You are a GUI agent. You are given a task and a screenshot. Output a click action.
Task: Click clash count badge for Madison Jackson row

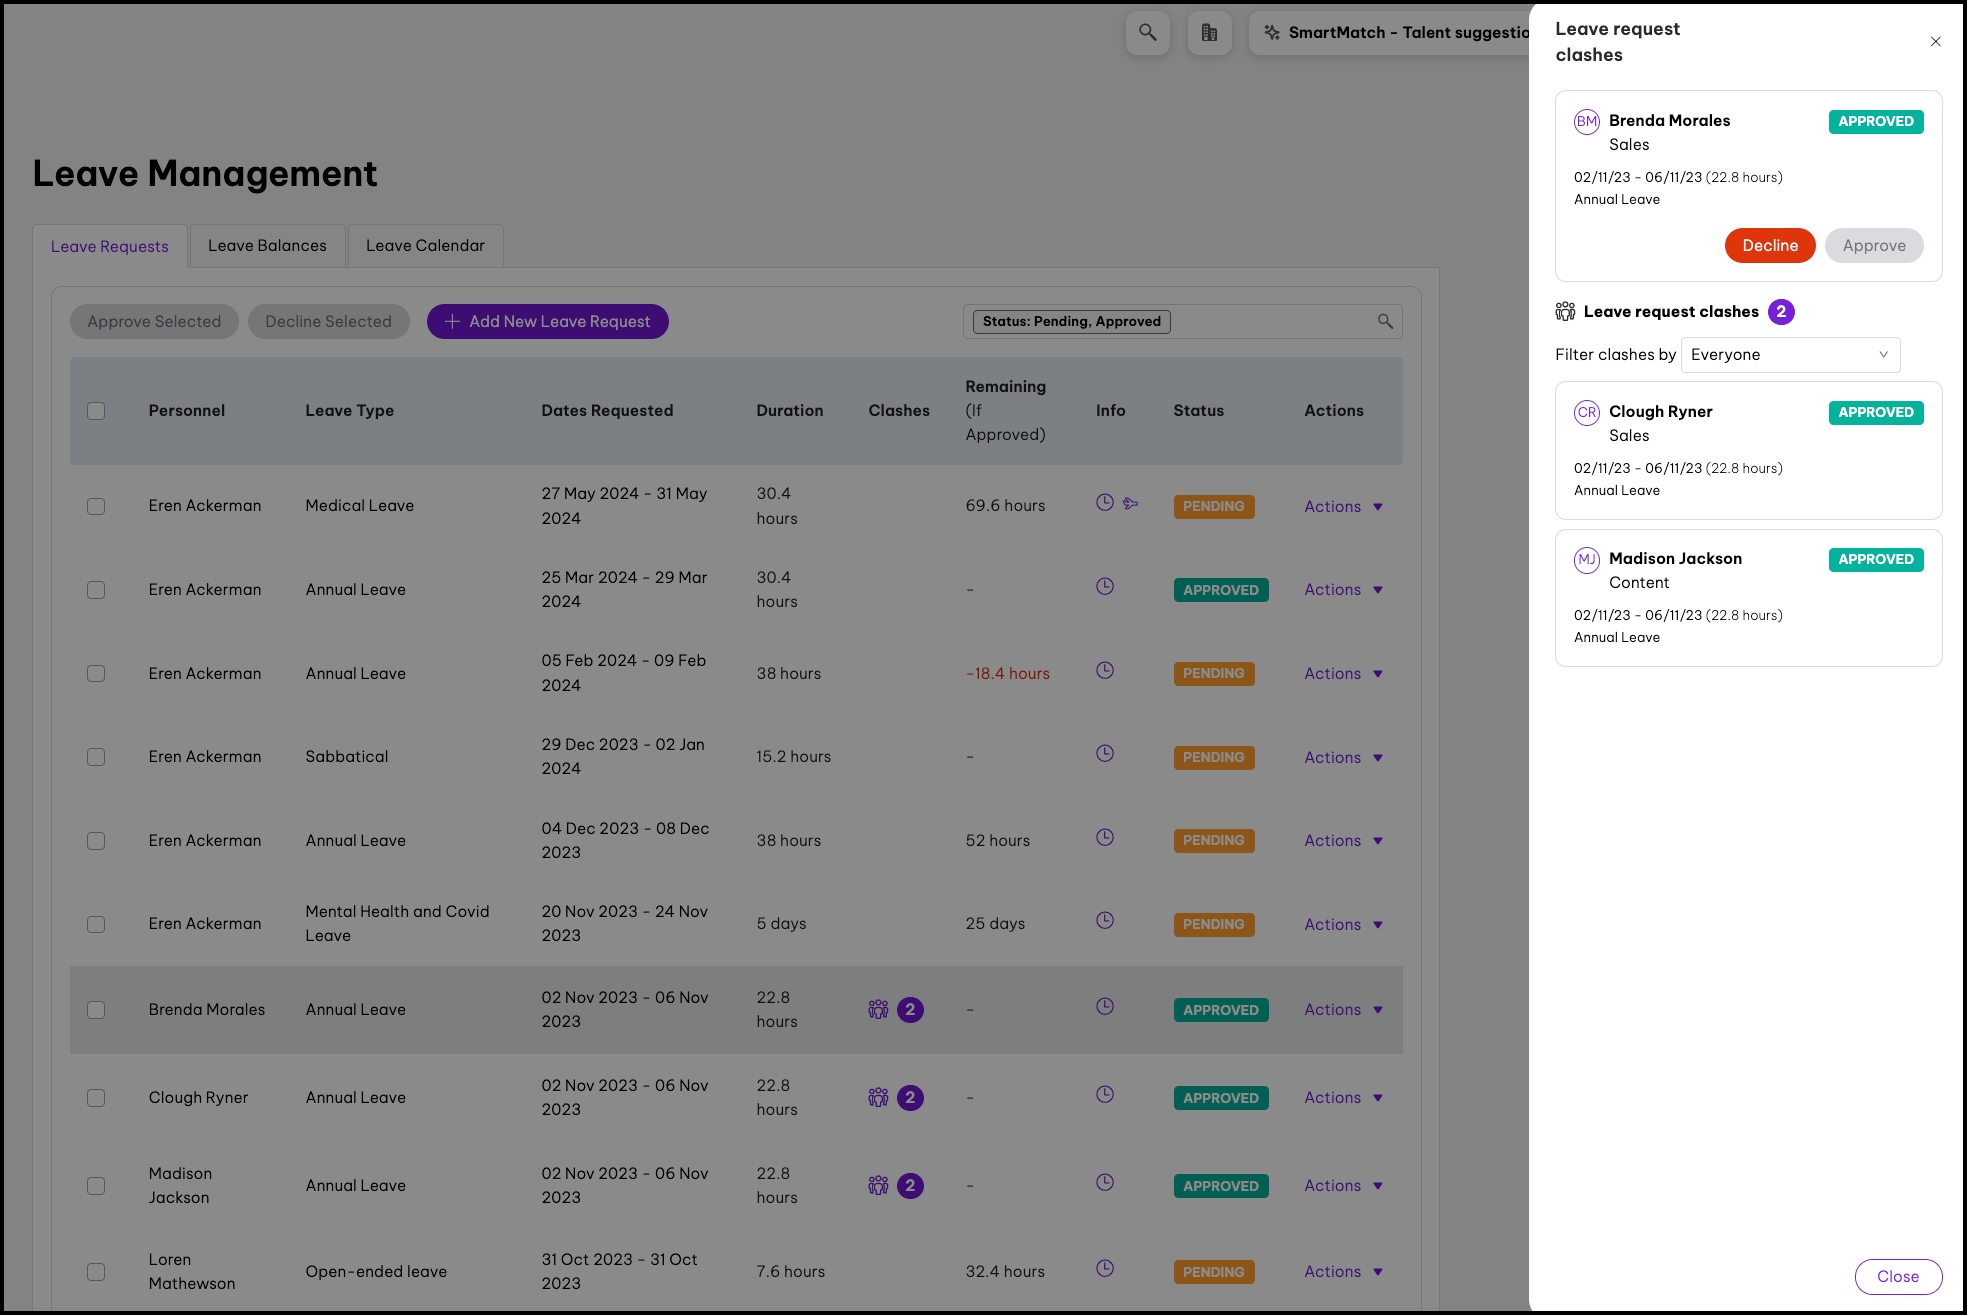[910, 1185]
